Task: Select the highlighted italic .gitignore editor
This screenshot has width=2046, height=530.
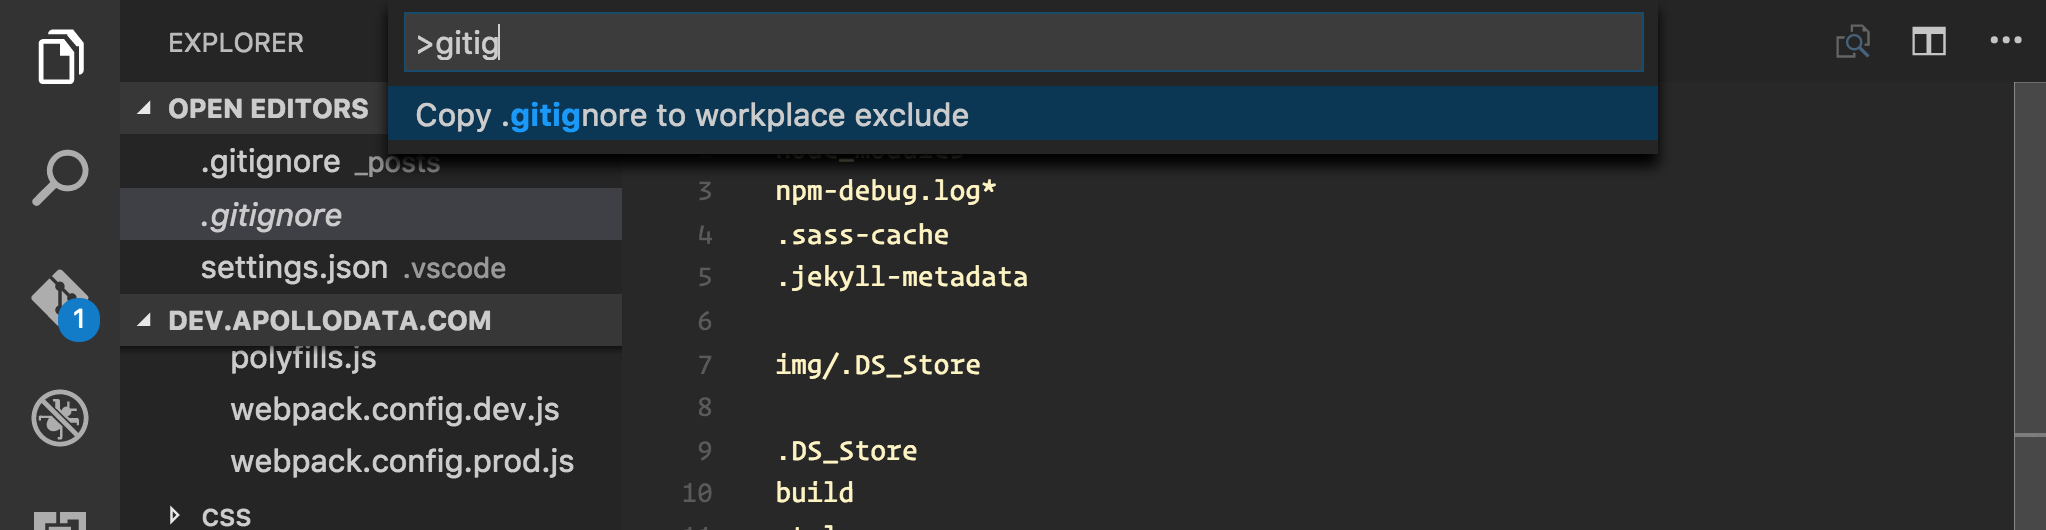Action: pos(371,214)
